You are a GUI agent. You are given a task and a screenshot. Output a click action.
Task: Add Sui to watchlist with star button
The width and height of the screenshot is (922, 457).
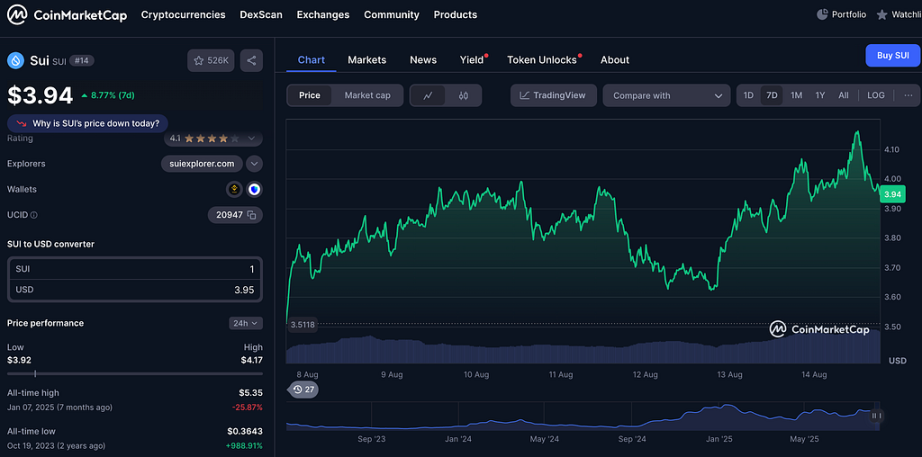(x=211, y=61)
